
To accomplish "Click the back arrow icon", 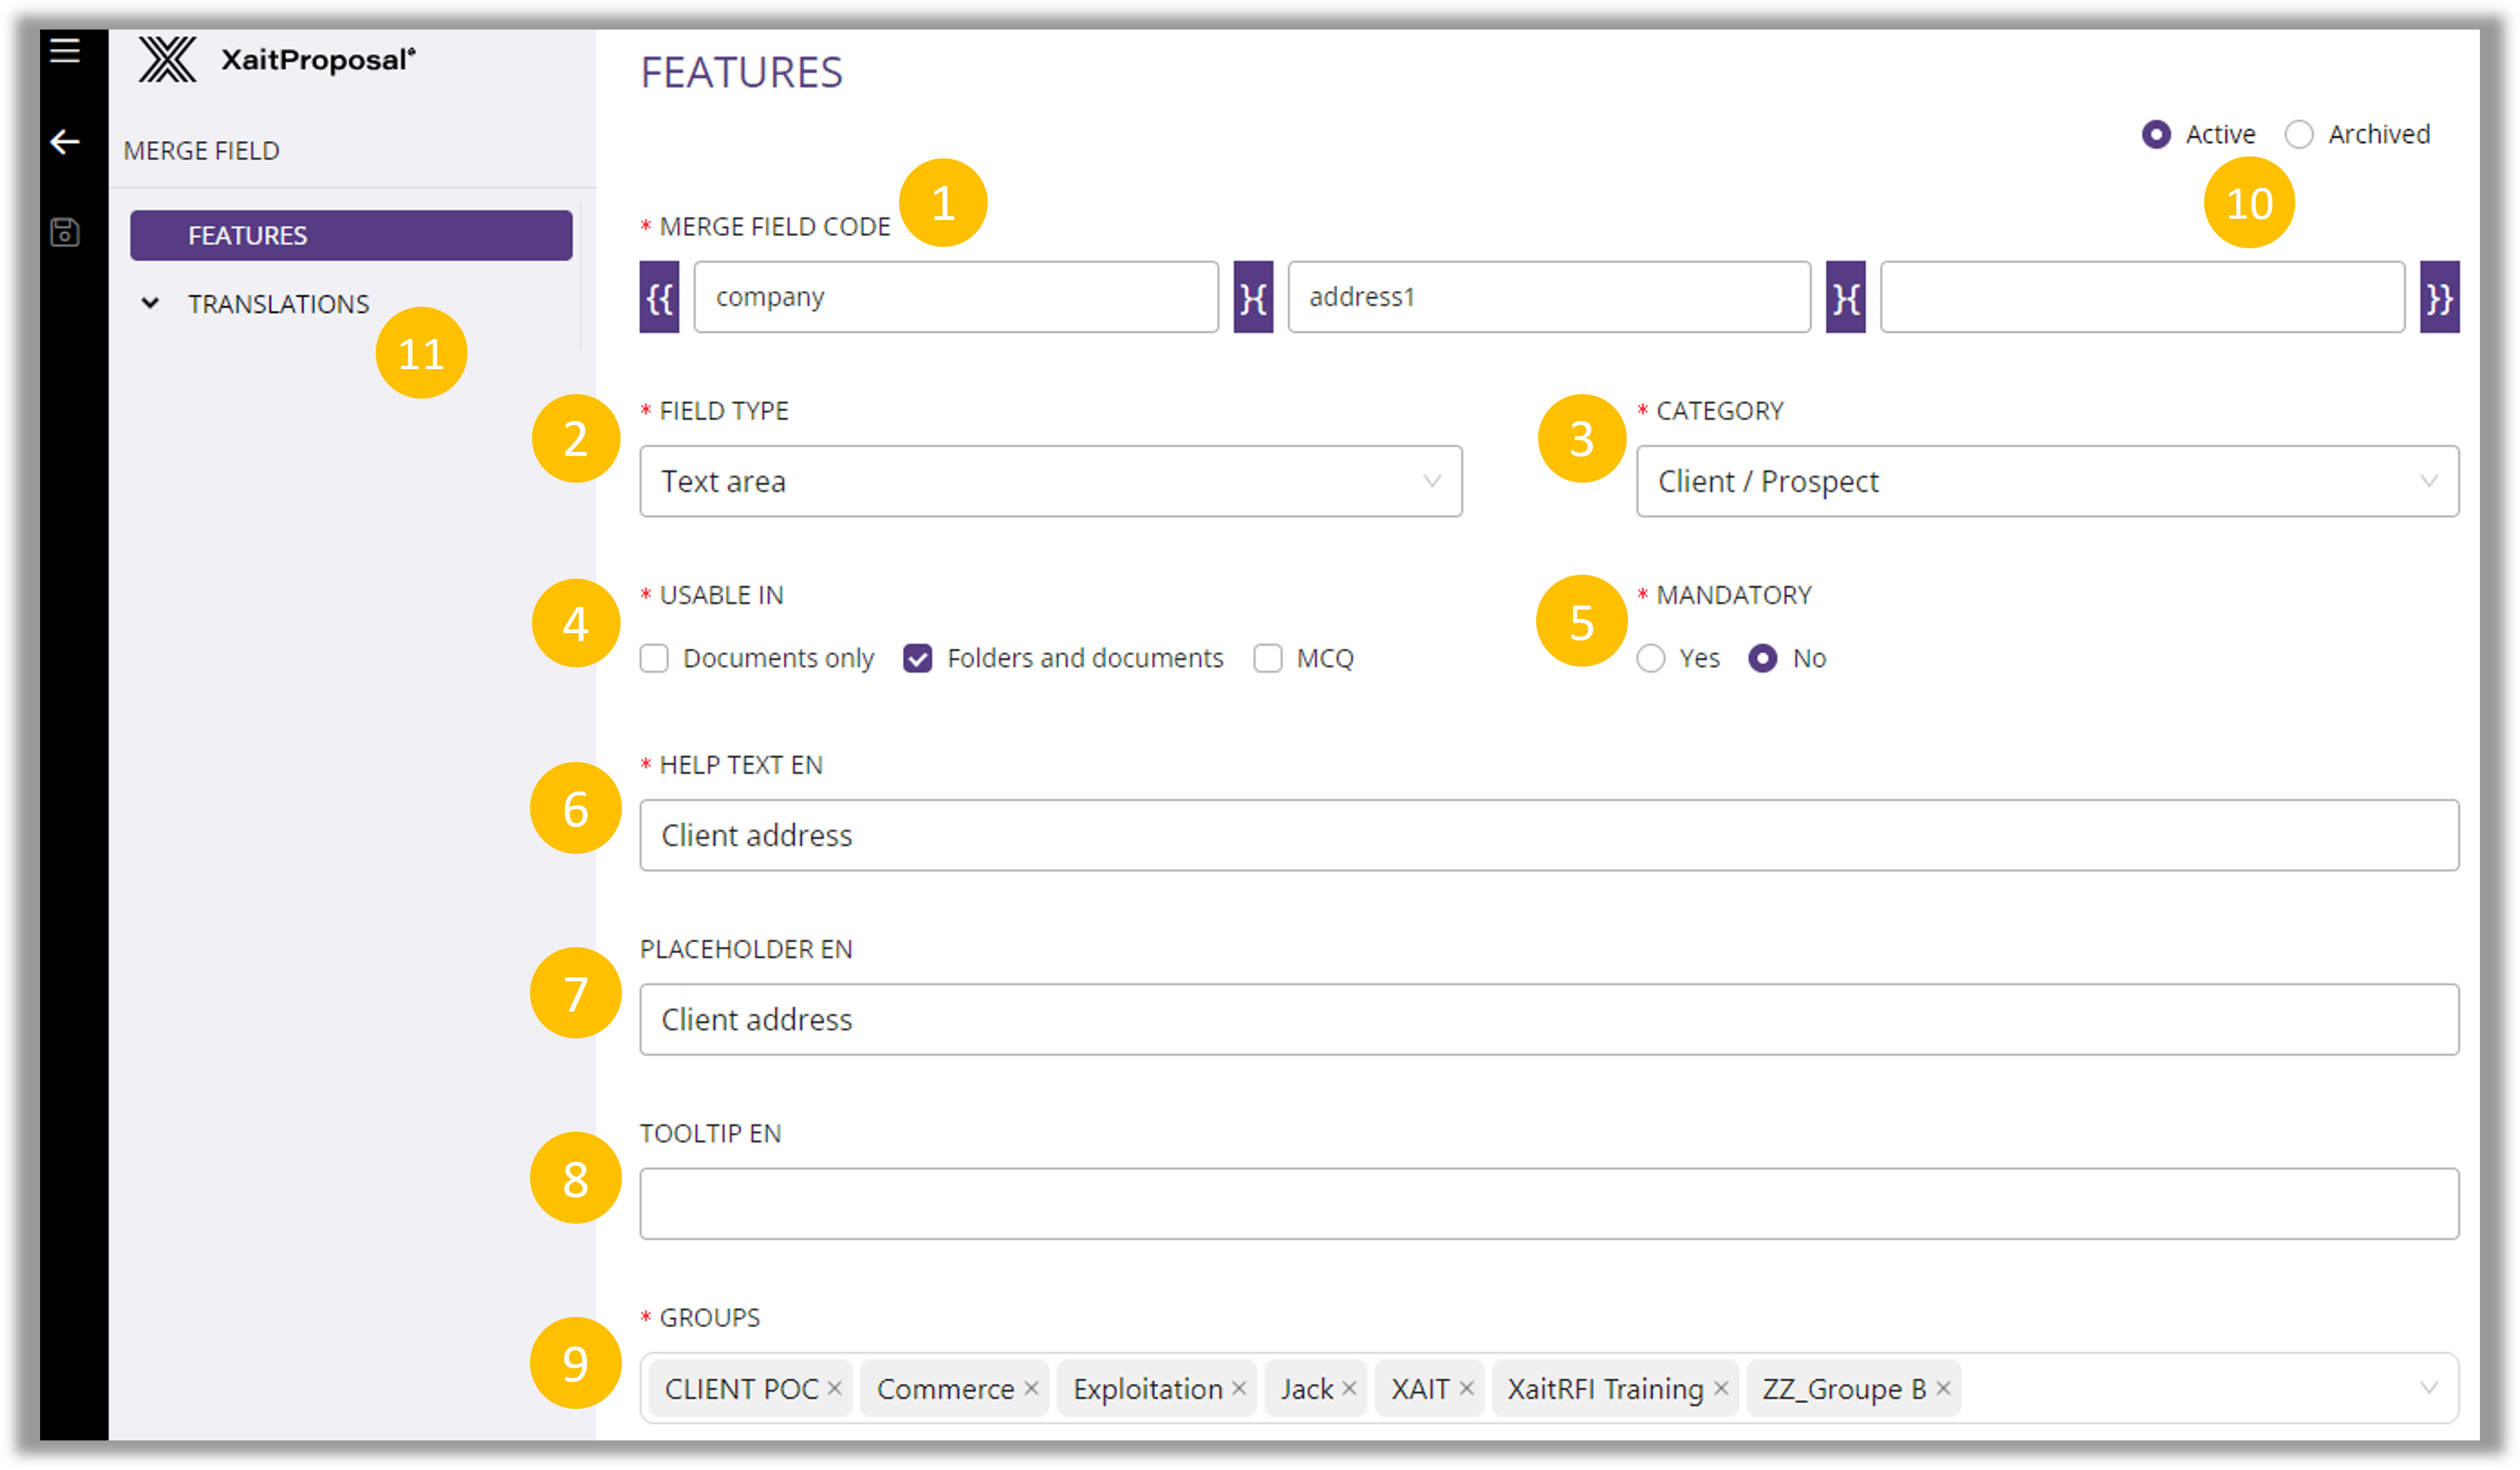I will tap(65, 142).
